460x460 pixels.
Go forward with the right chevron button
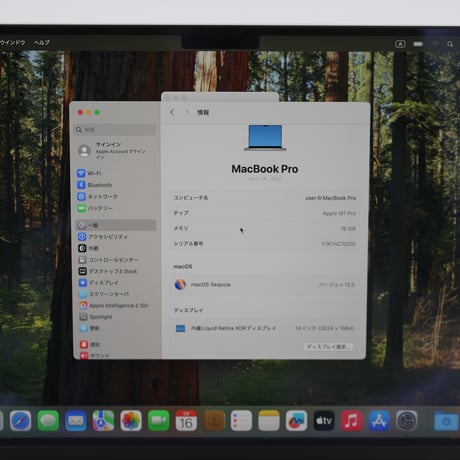[x=187, y=112]
